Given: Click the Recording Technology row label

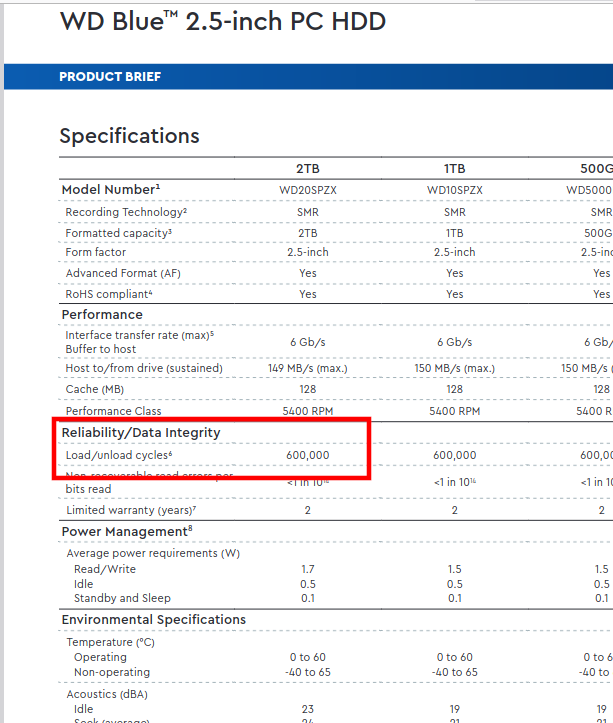Looking at the screenshot, I should (126, 212).
